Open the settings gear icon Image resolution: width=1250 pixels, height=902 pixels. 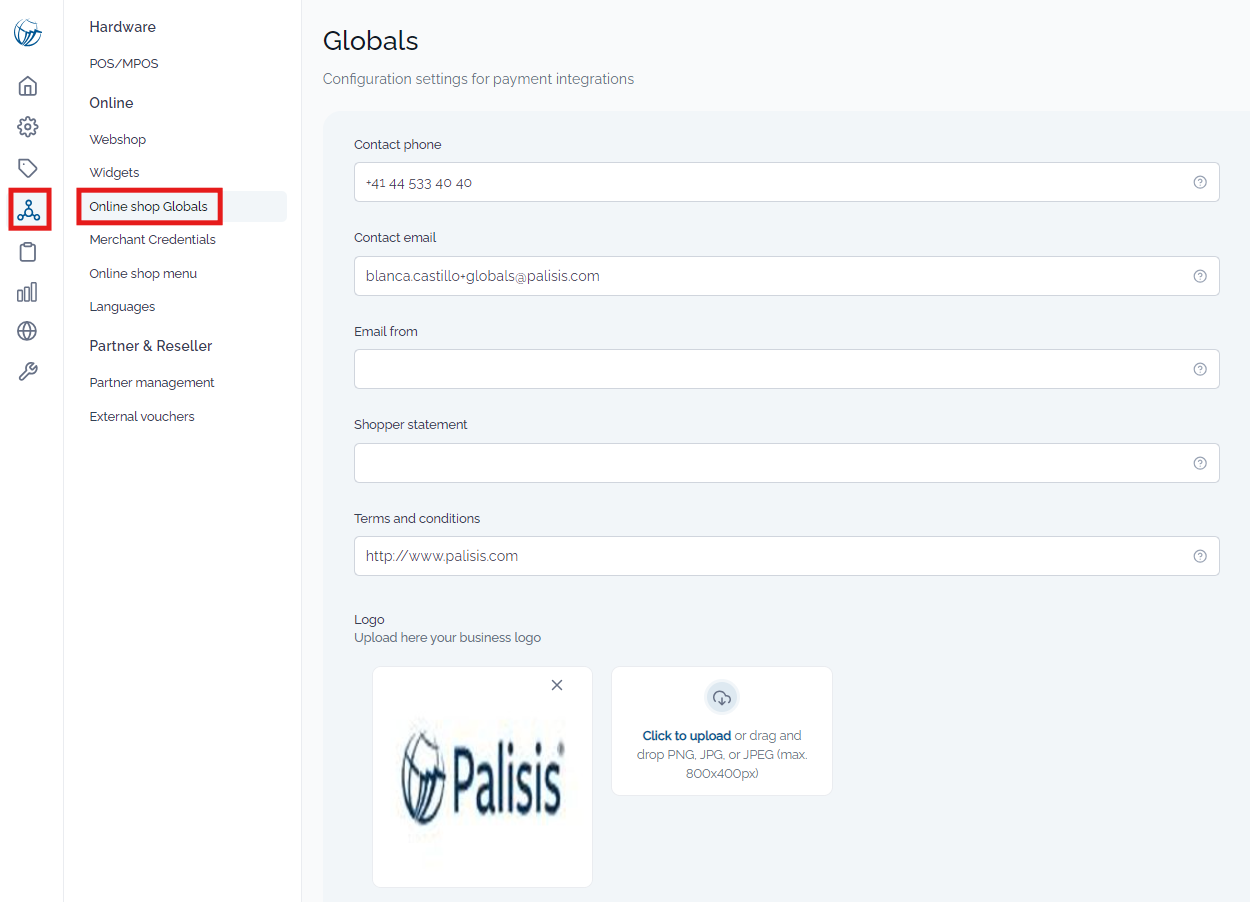coord(28,127)
